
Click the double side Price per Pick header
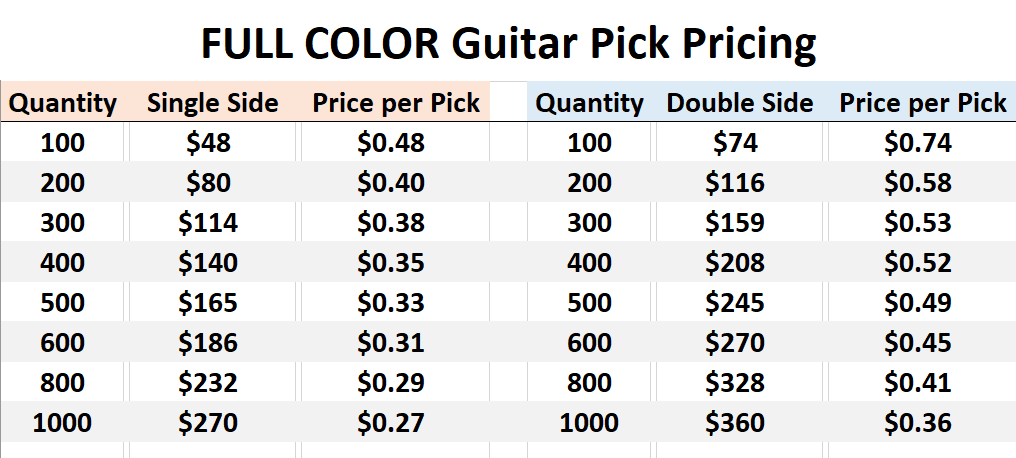[923, 102]
